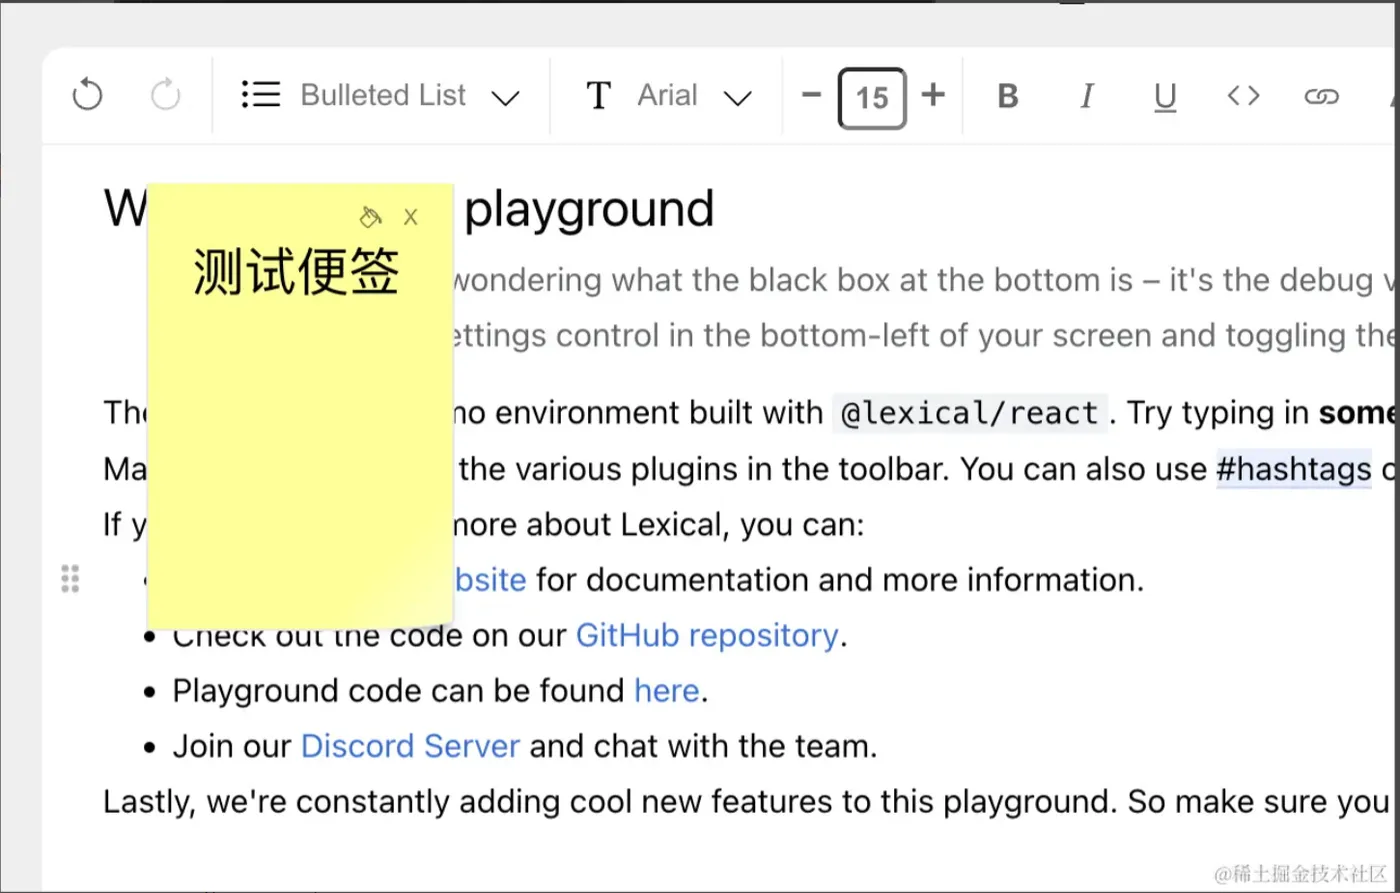Toggle bold formatting
Screen dimensions: 1400x893
pyautogui.click(x=1008, y=96)
